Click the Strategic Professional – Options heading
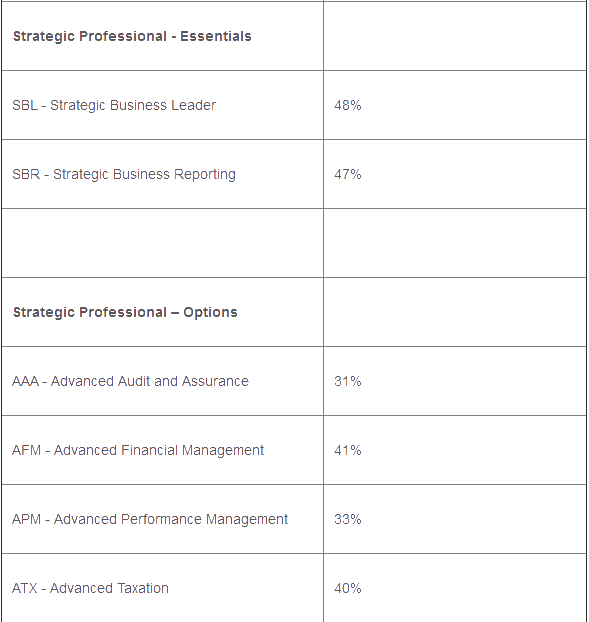589x622 pixels. 125,312
